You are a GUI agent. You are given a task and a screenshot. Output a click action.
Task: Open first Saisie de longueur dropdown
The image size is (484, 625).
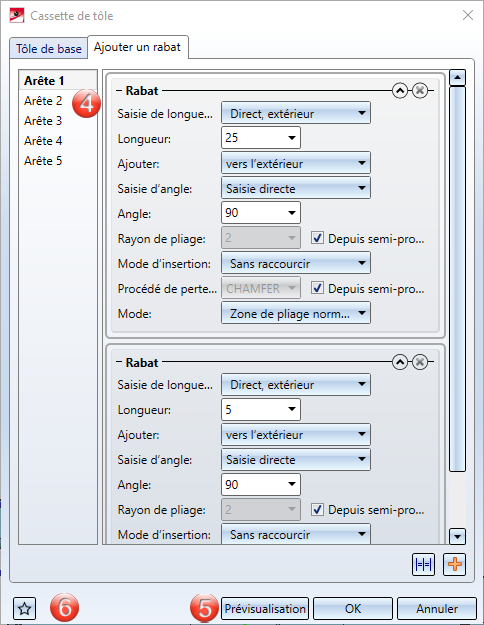click(296, 113)
